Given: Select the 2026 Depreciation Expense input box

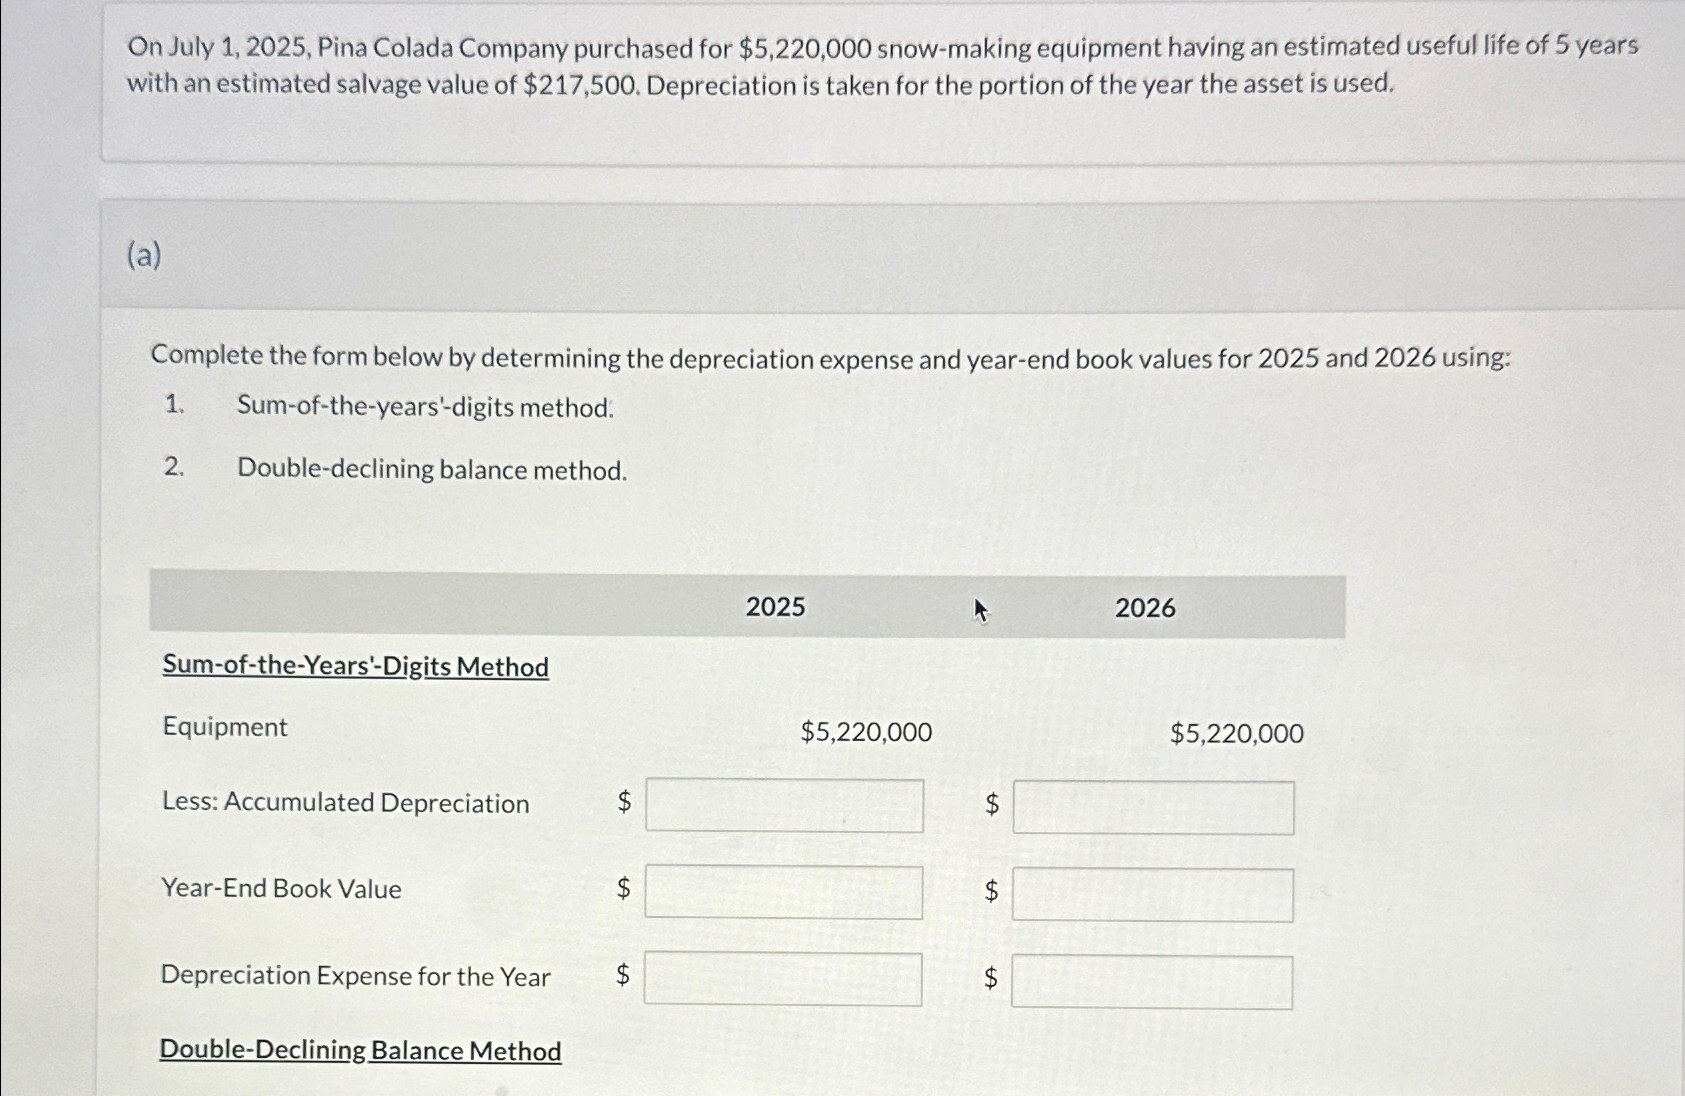Looking at the screenshot, I should (1151, 983).
